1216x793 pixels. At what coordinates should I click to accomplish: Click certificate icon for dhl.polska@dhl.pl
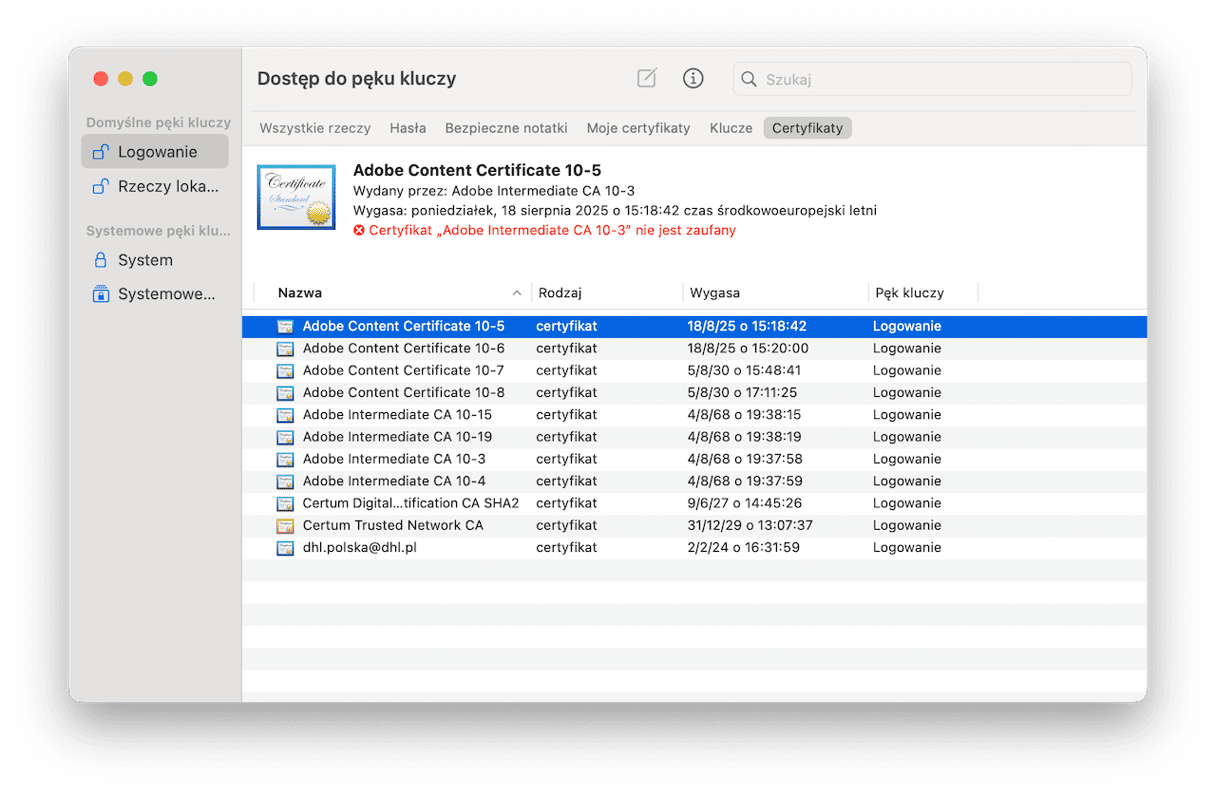(x=285, y=548)
